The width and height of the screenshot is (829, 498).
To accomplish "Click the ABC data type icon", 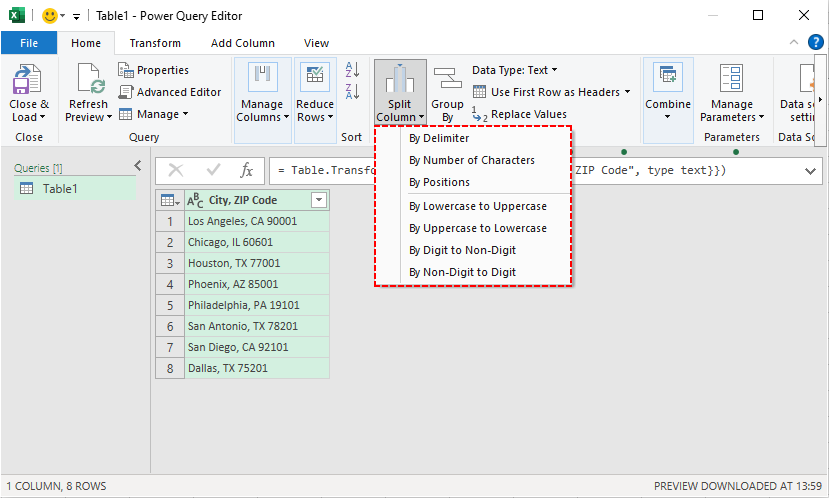I will click(x=195, y=200).
